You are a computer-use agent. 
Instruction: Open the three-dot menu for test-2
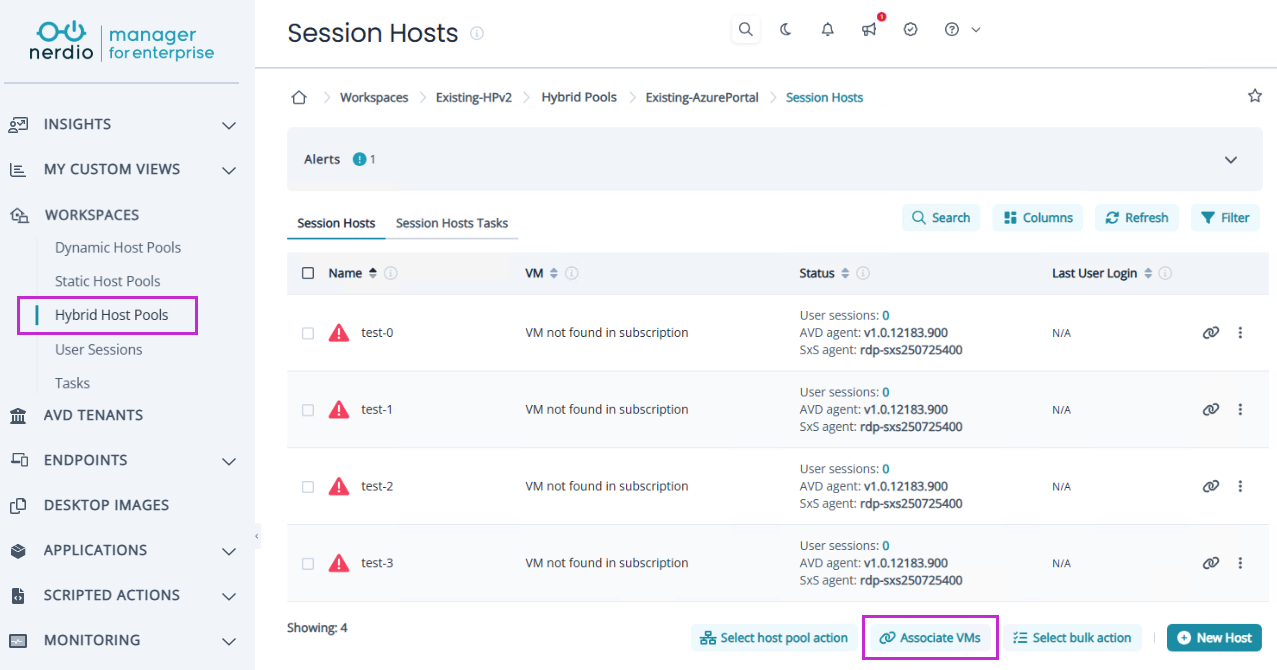(1240, 487)
